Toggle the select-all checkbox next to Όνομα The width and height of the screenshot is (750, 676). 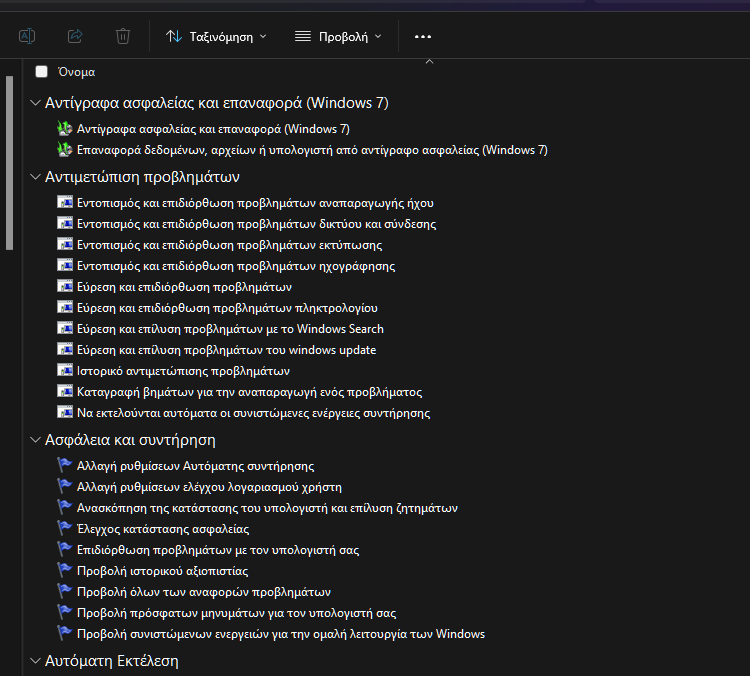[x=41, y=72]
